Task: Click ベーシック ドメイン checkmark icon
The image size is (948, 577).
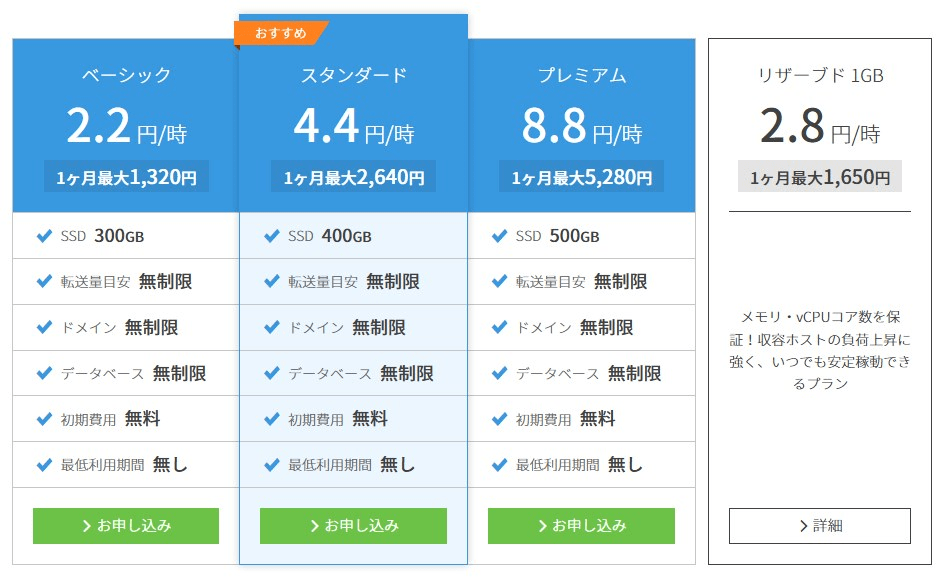Action: pos(44,327)
